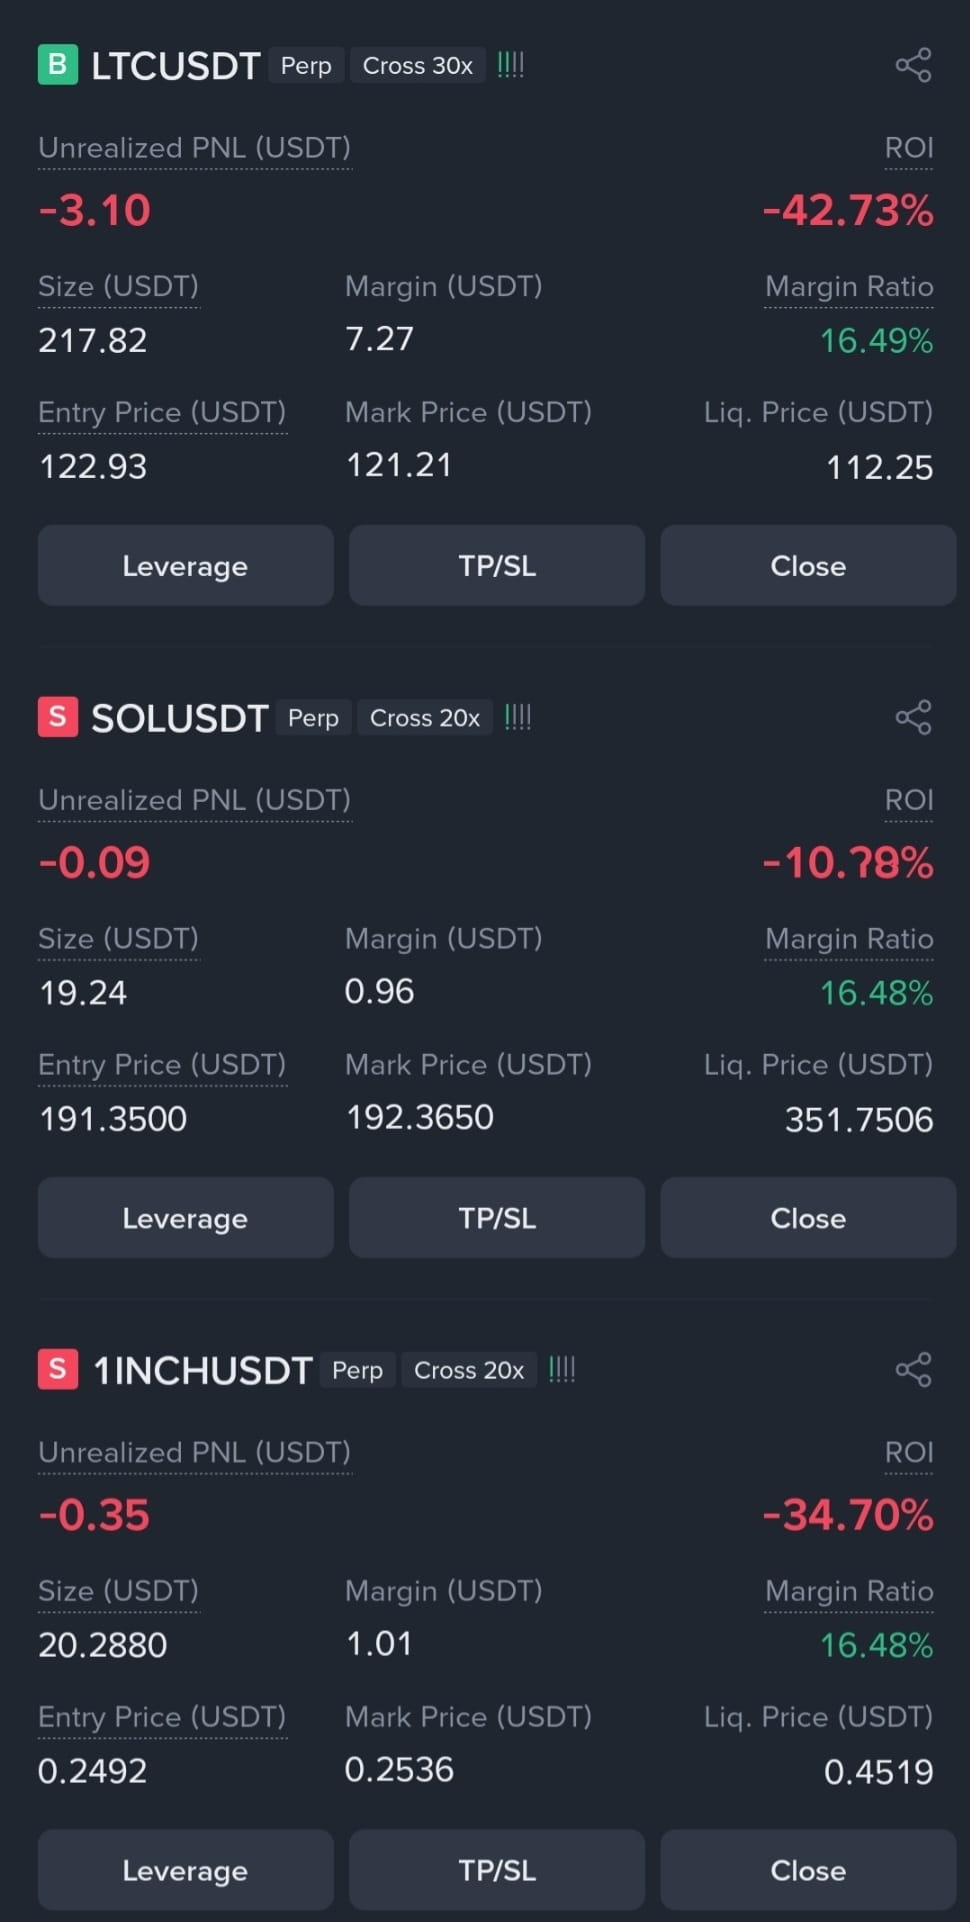Tap the share icon for the 1INCHUSDT position
Screen dimensions: 970x1922
pos(913,1369)
